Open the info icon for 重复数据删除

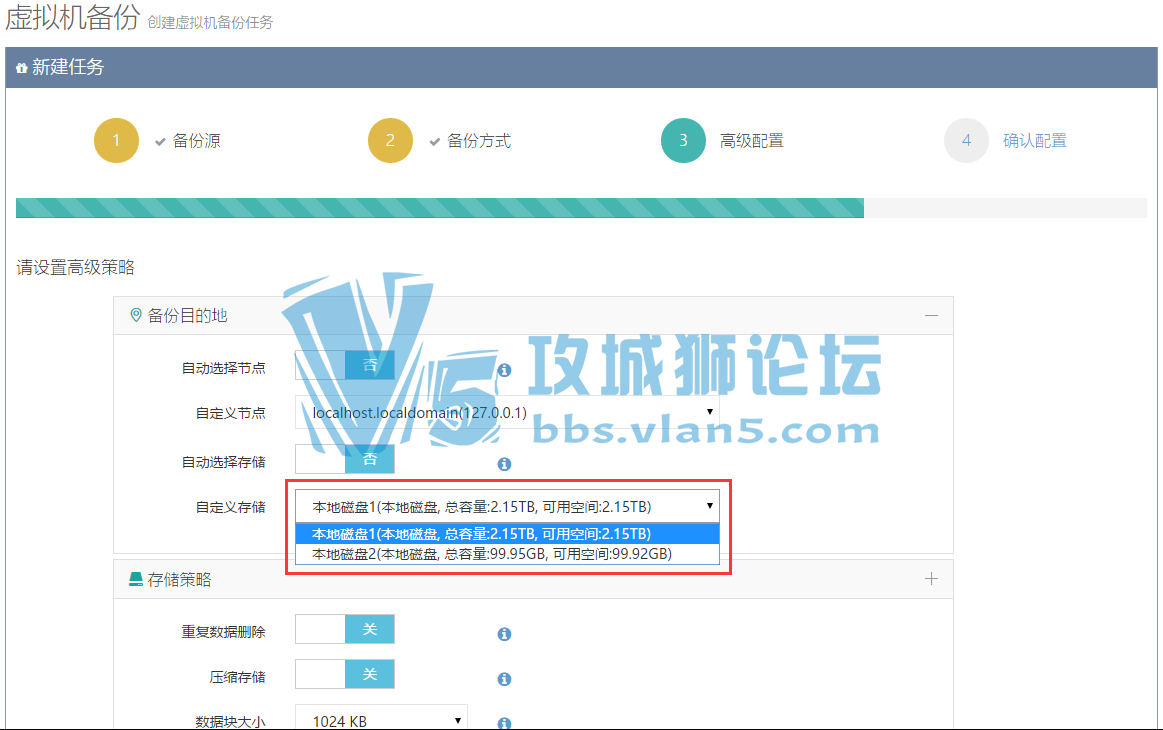click(x=504, y=634)
